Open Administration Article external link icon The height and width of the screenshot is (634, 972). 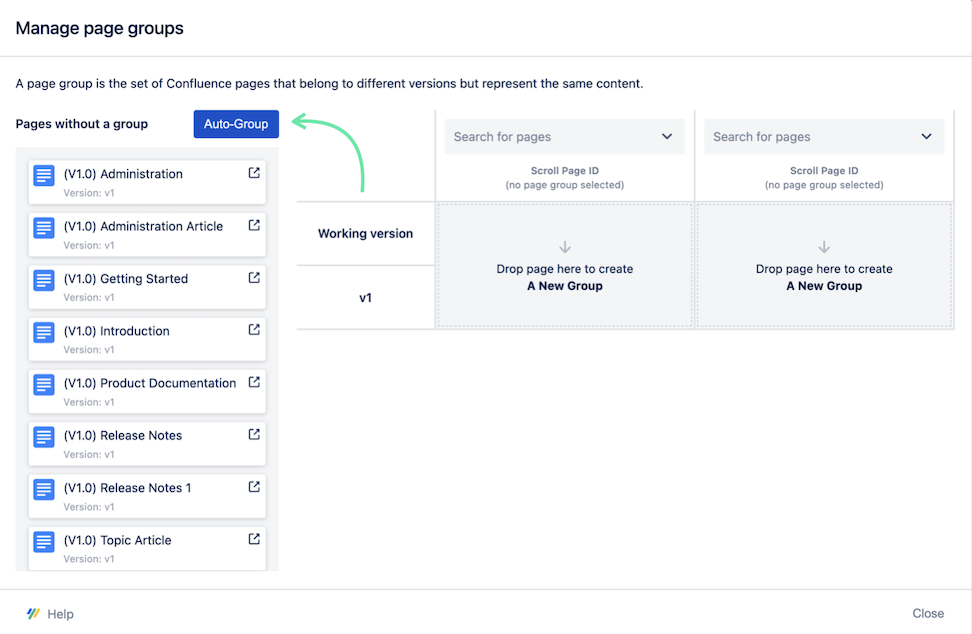pyautogui.click(x=254, y=225)
